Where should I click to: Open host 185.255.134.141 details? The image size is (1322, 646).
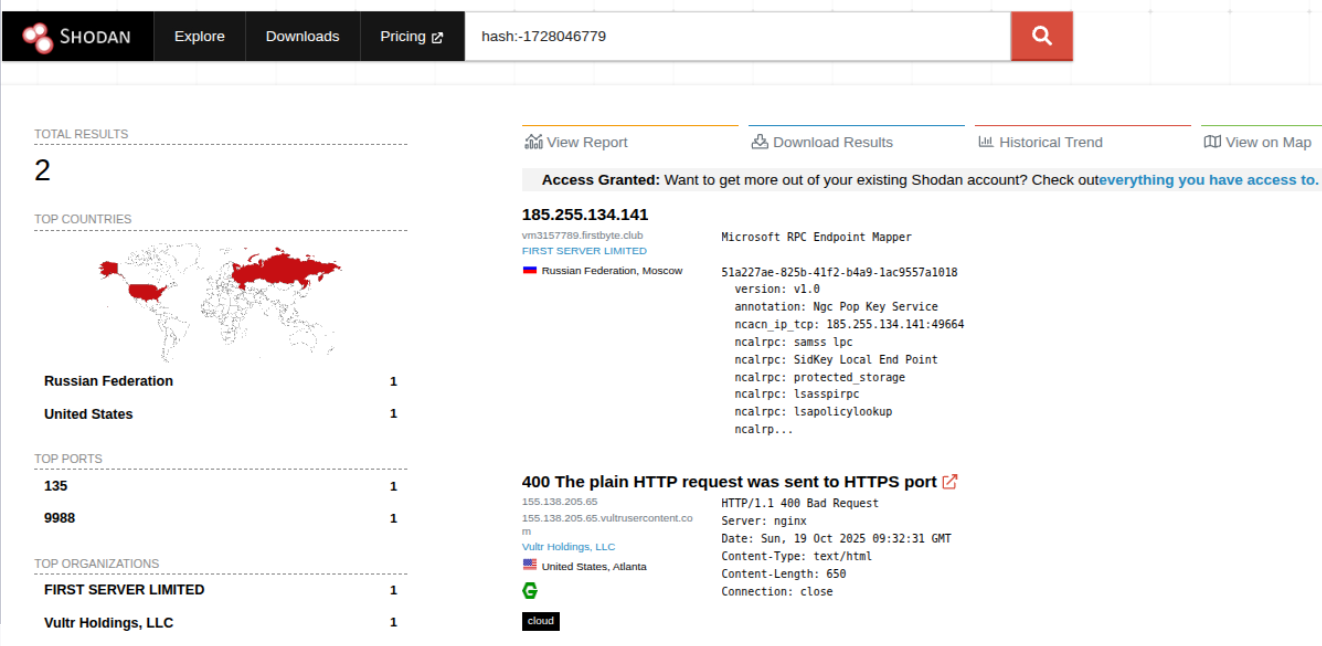pos(585,215)
